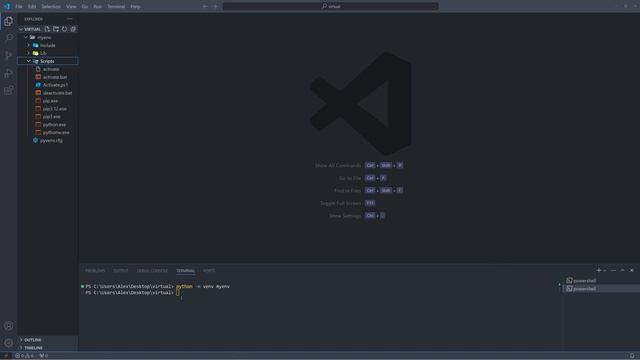The width and height of the screenshot is (640, 360).
Task: Open the Manage gear icon
Action: click(9, 343)
